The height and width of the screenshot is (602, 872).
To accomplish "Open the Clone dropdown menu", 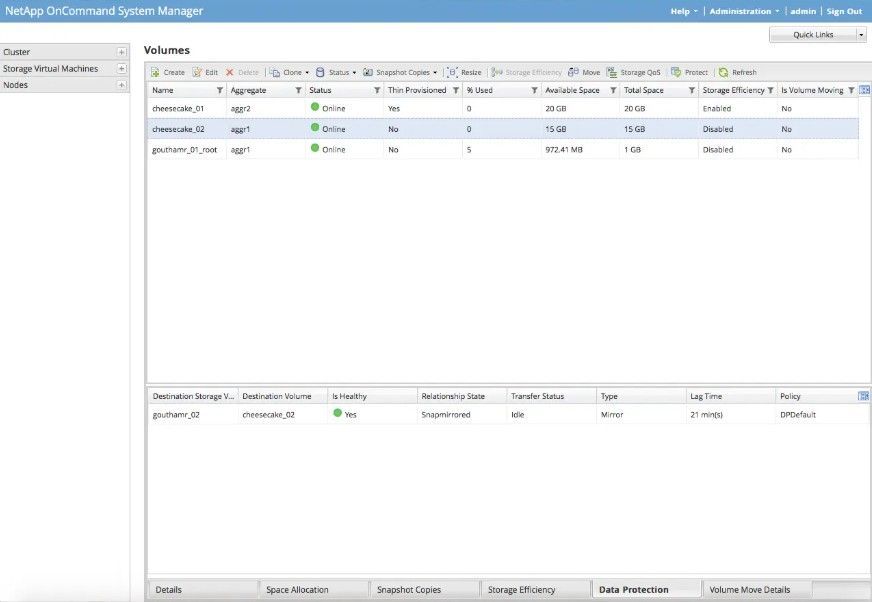I will click(291, 73).
